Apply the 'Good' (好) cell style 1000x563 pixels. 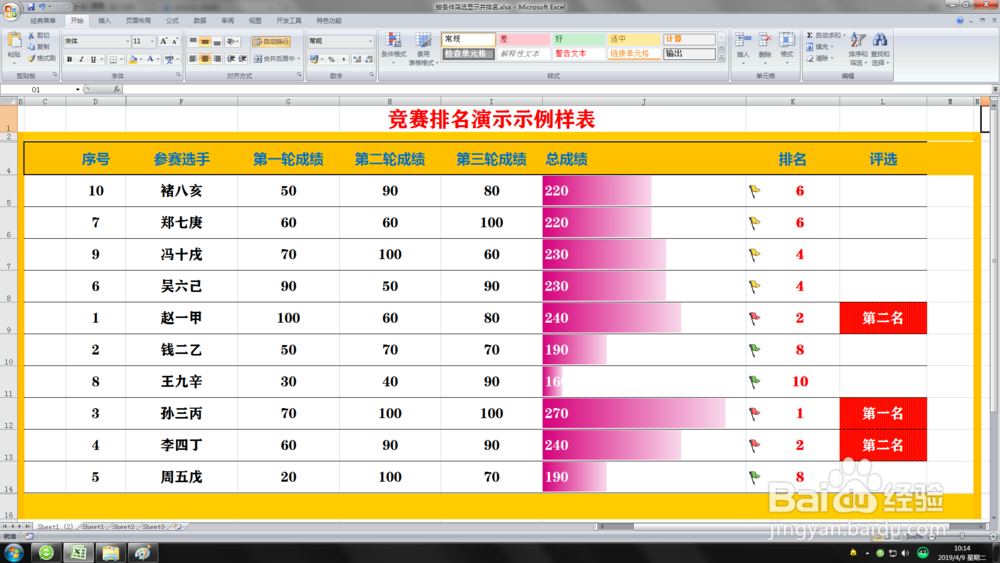coord(578,39)
